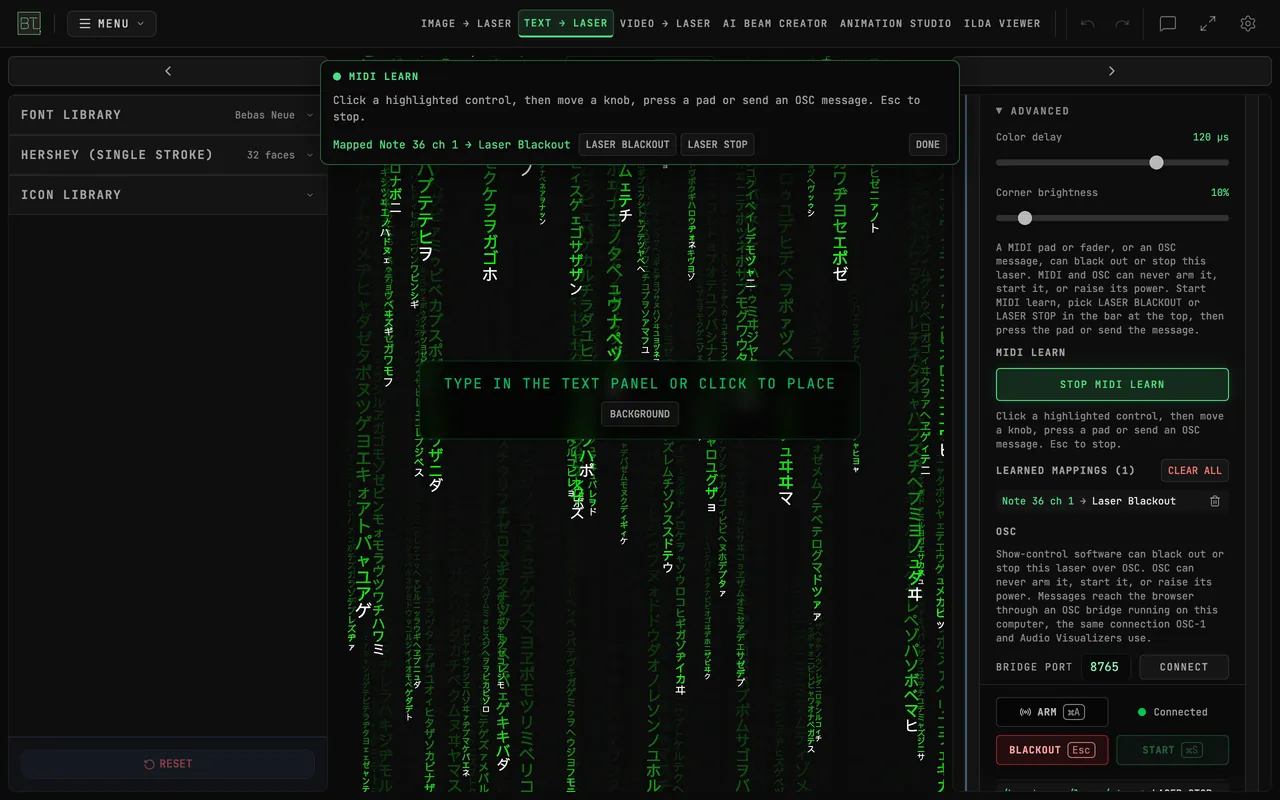The width and height of the screenshot is (1280, 800).
Task: Collapse the Advanced section
Action: tap(1032, 111)
